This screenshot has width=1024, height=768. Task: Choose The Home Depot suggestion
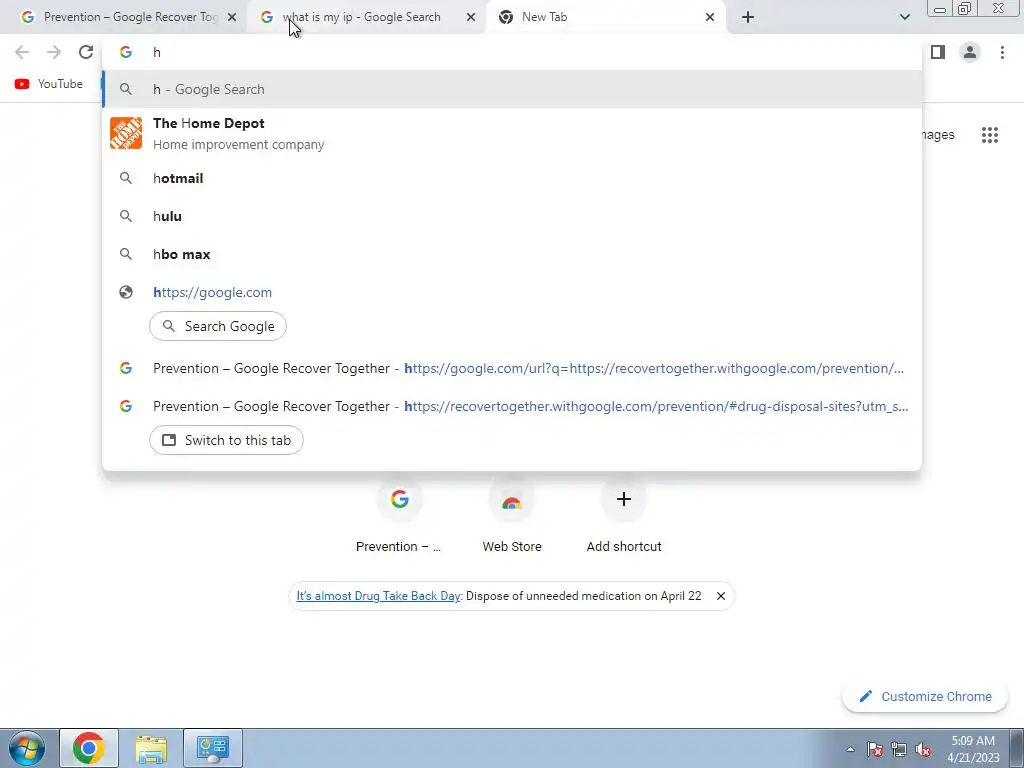[512, 134]
